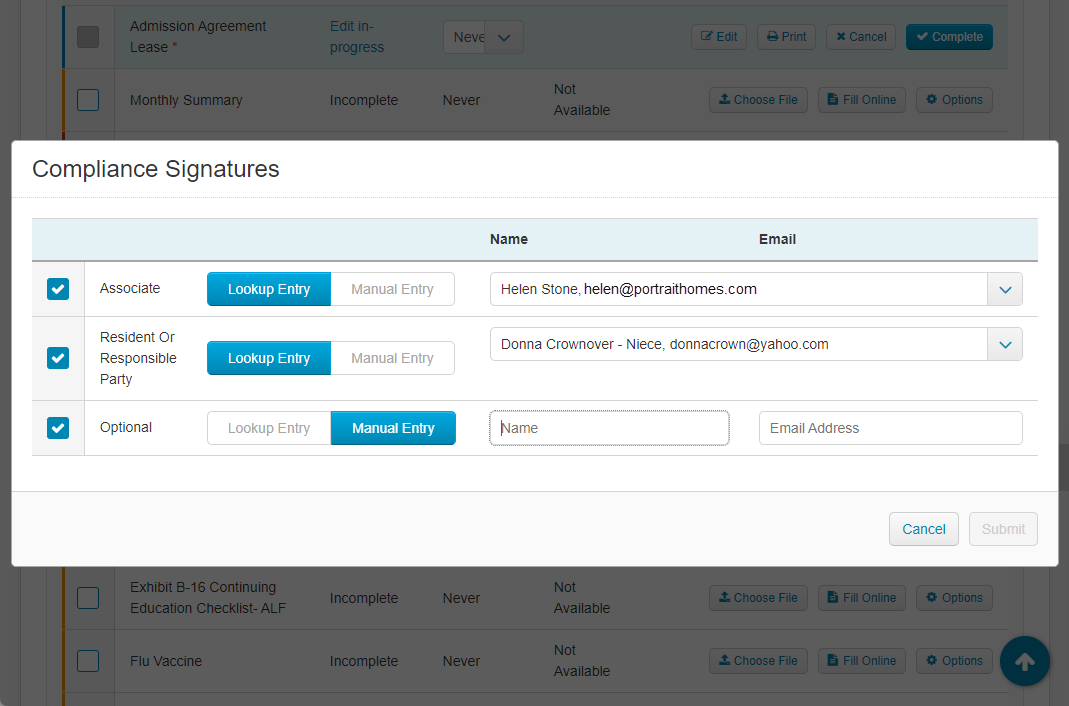
Task: Click the Email column header
Action: (x=777, y=239)
